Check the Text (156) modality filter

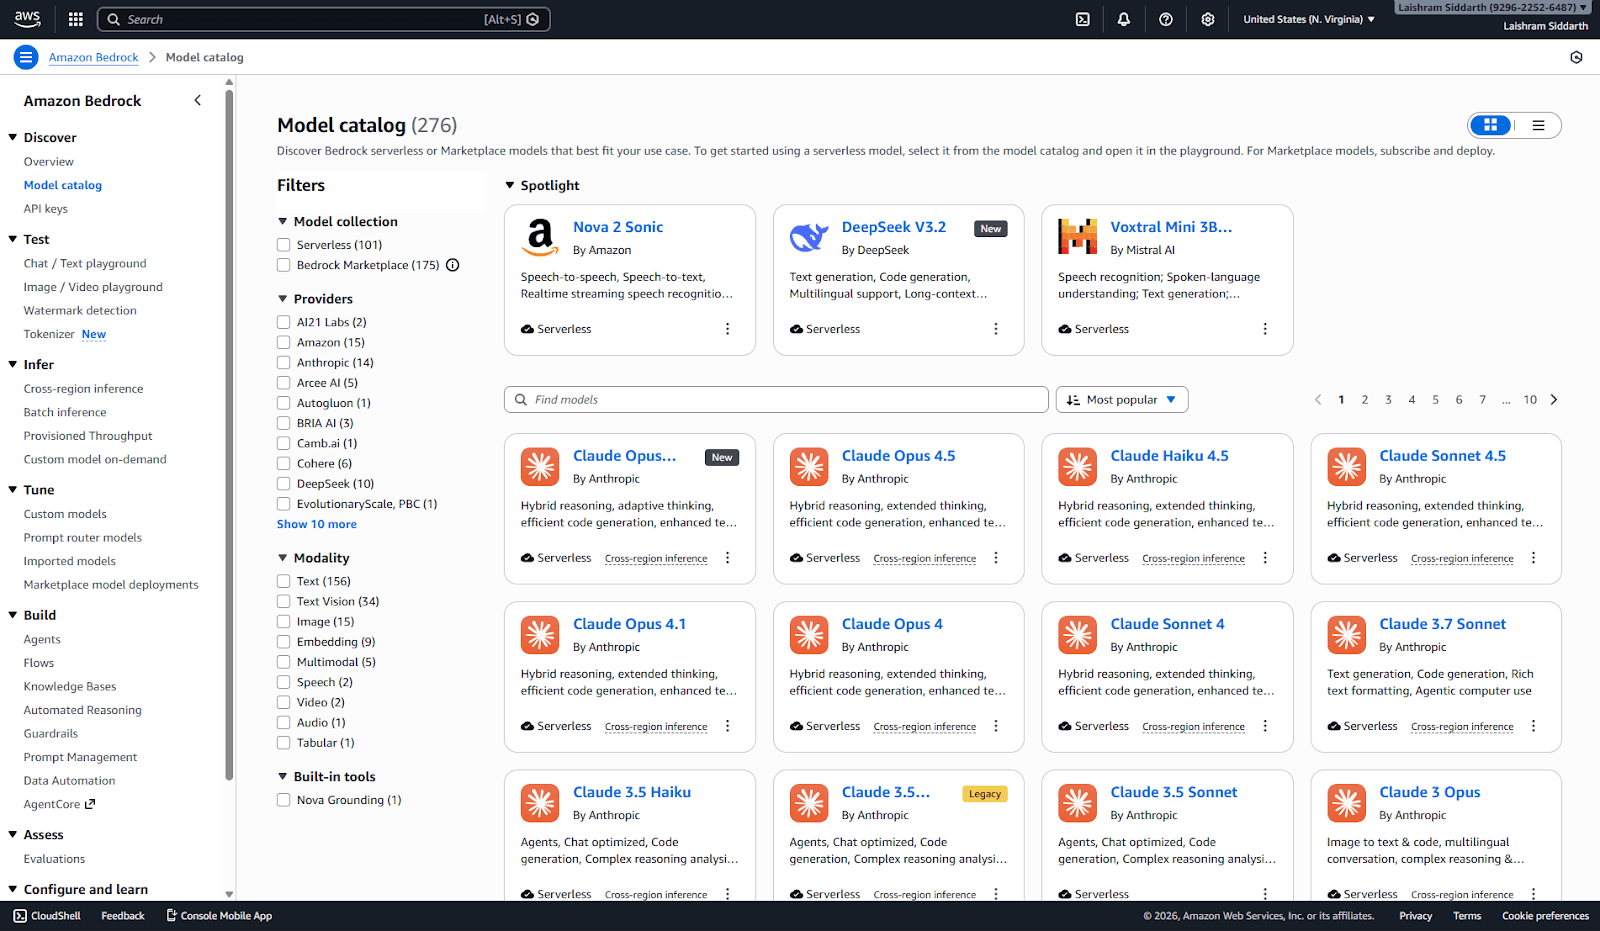284,581
